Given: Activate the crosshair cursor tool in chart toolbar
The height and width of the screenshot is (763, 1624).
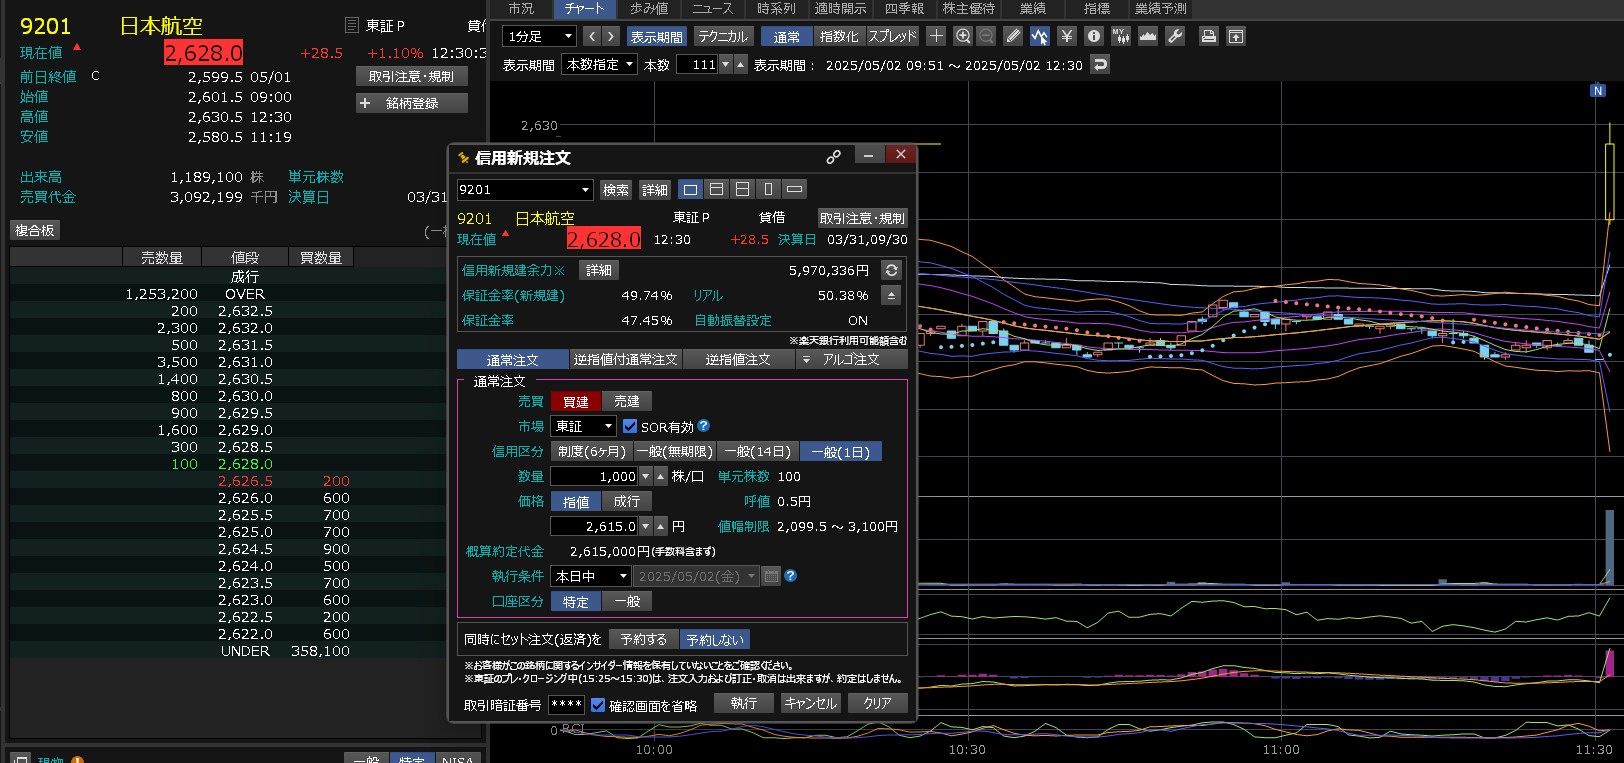Looking at the screenshot, I should click(x=936, y=36).
